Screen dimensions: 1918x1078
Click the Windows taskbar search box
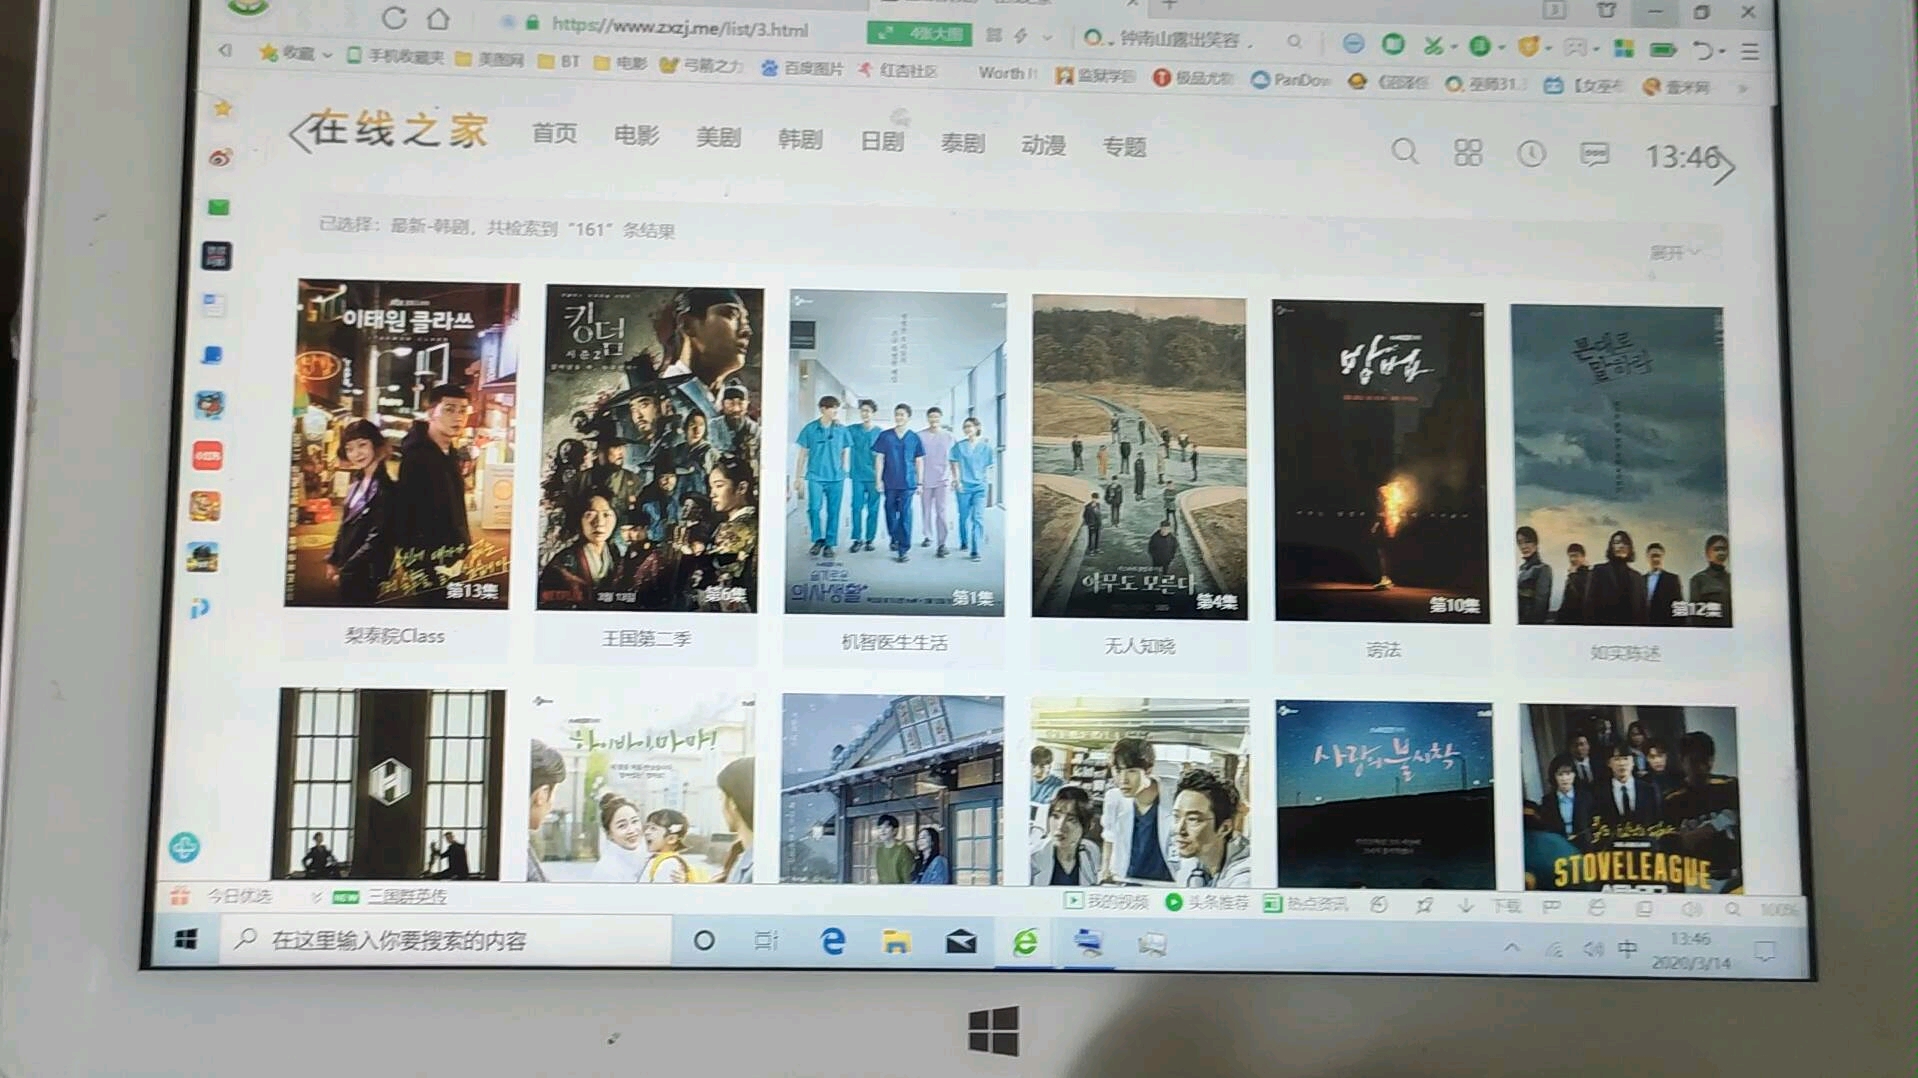[445, 941]
